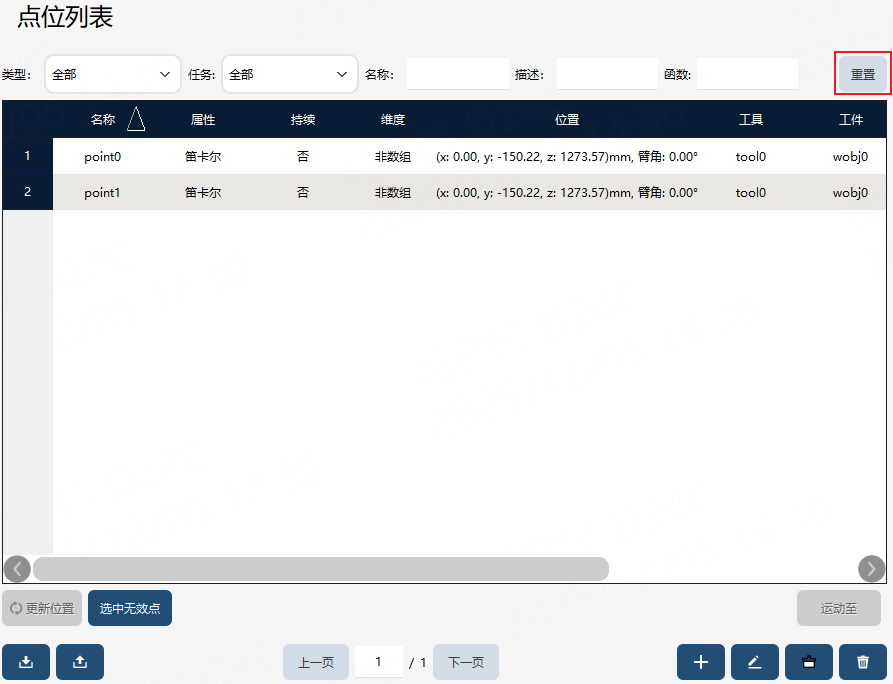This screenshot has height=684, width=893.
Task: Open the 任务 dropdown
Action: point(290,74)
